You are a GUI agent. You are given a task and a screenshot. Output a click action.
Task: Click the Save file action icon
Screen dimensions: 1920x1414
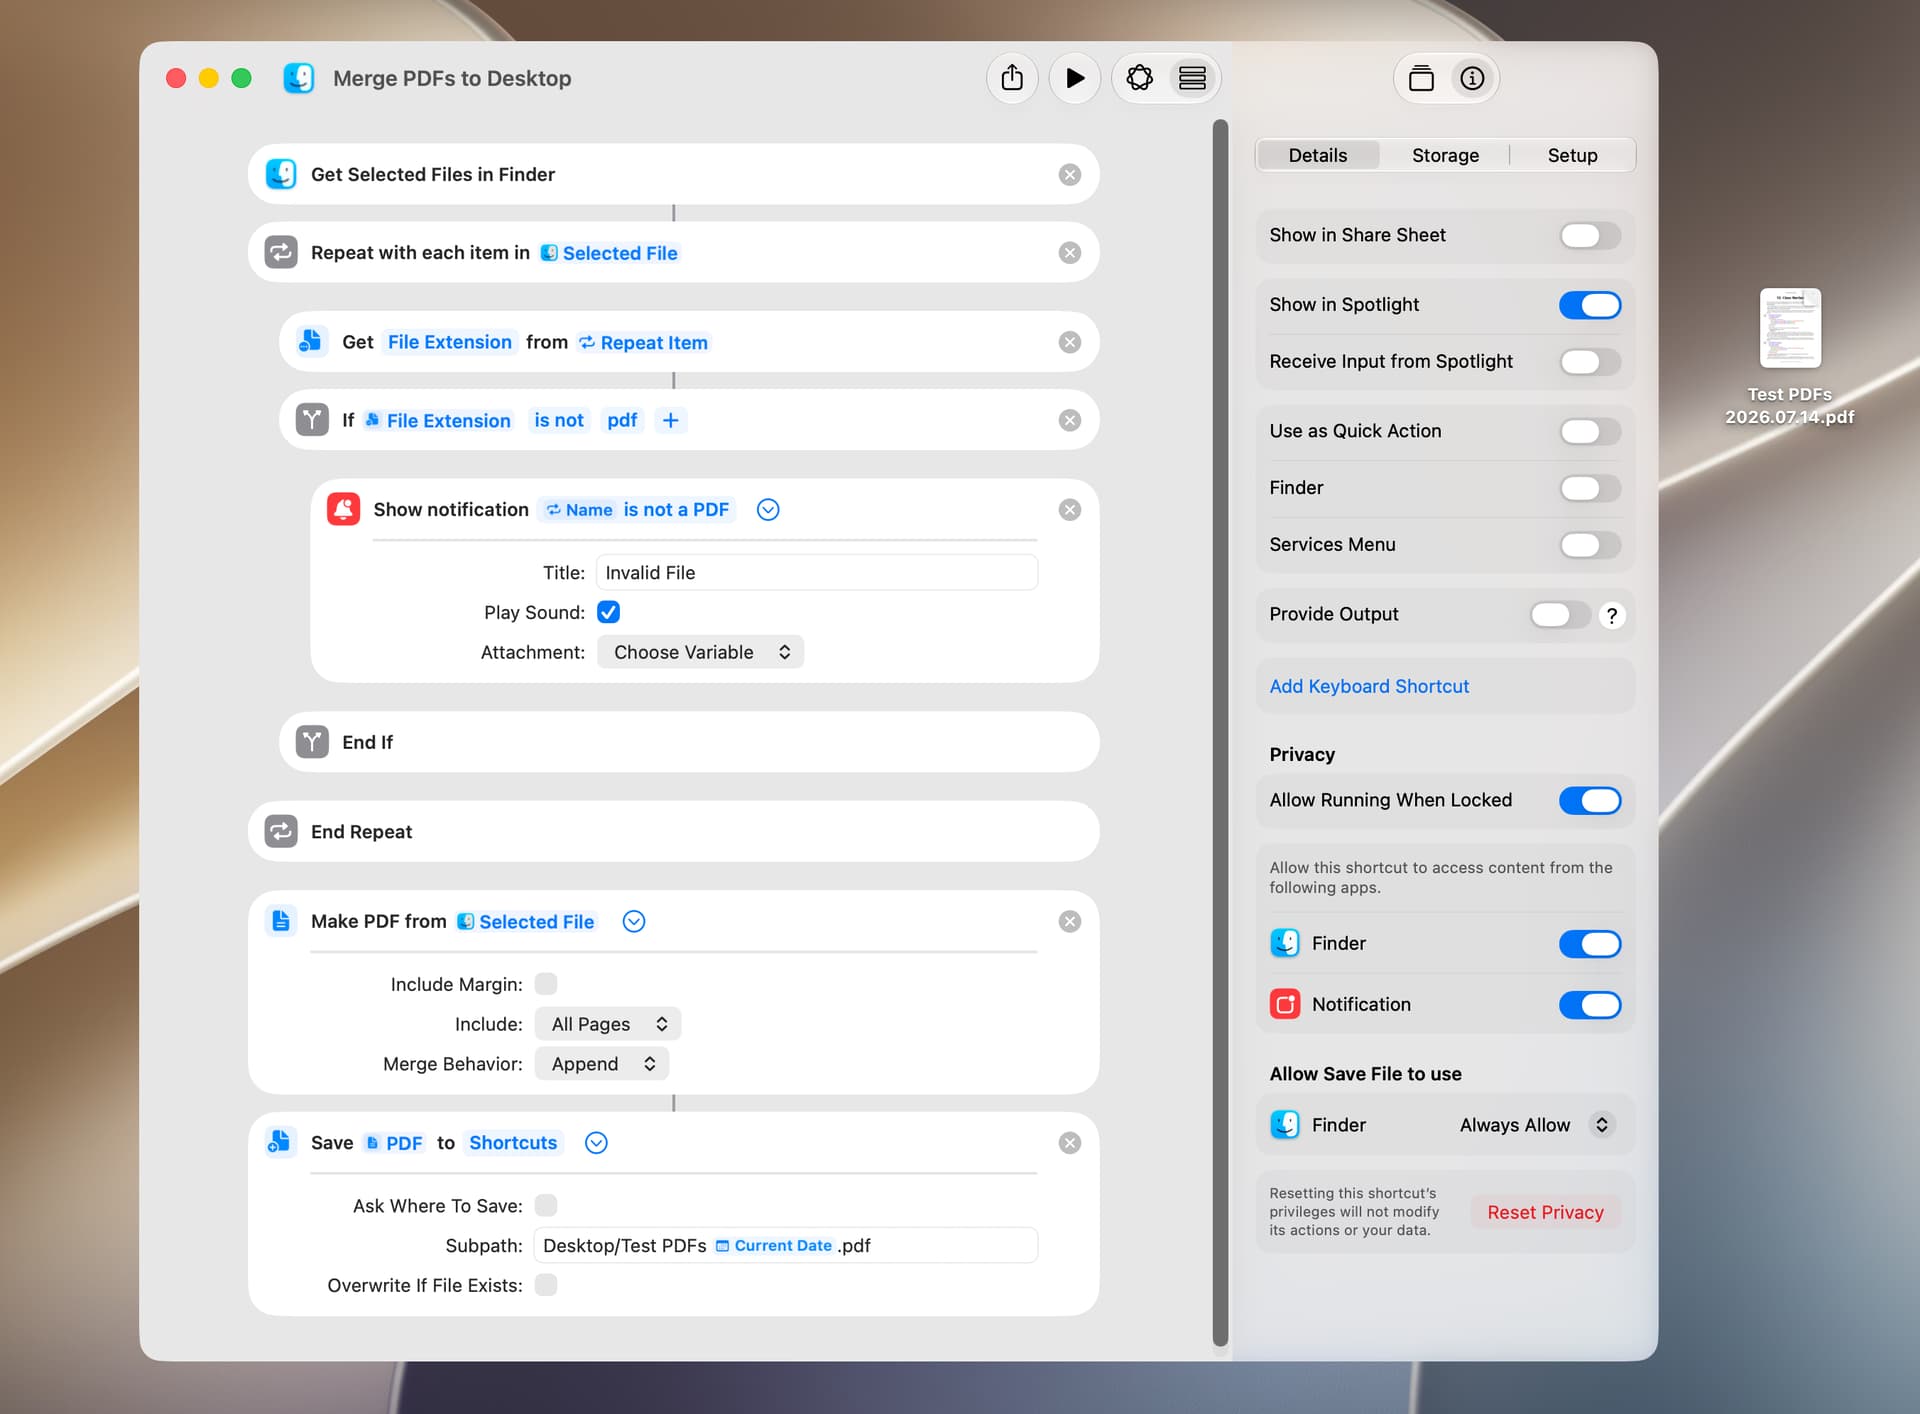(280, 1141)
